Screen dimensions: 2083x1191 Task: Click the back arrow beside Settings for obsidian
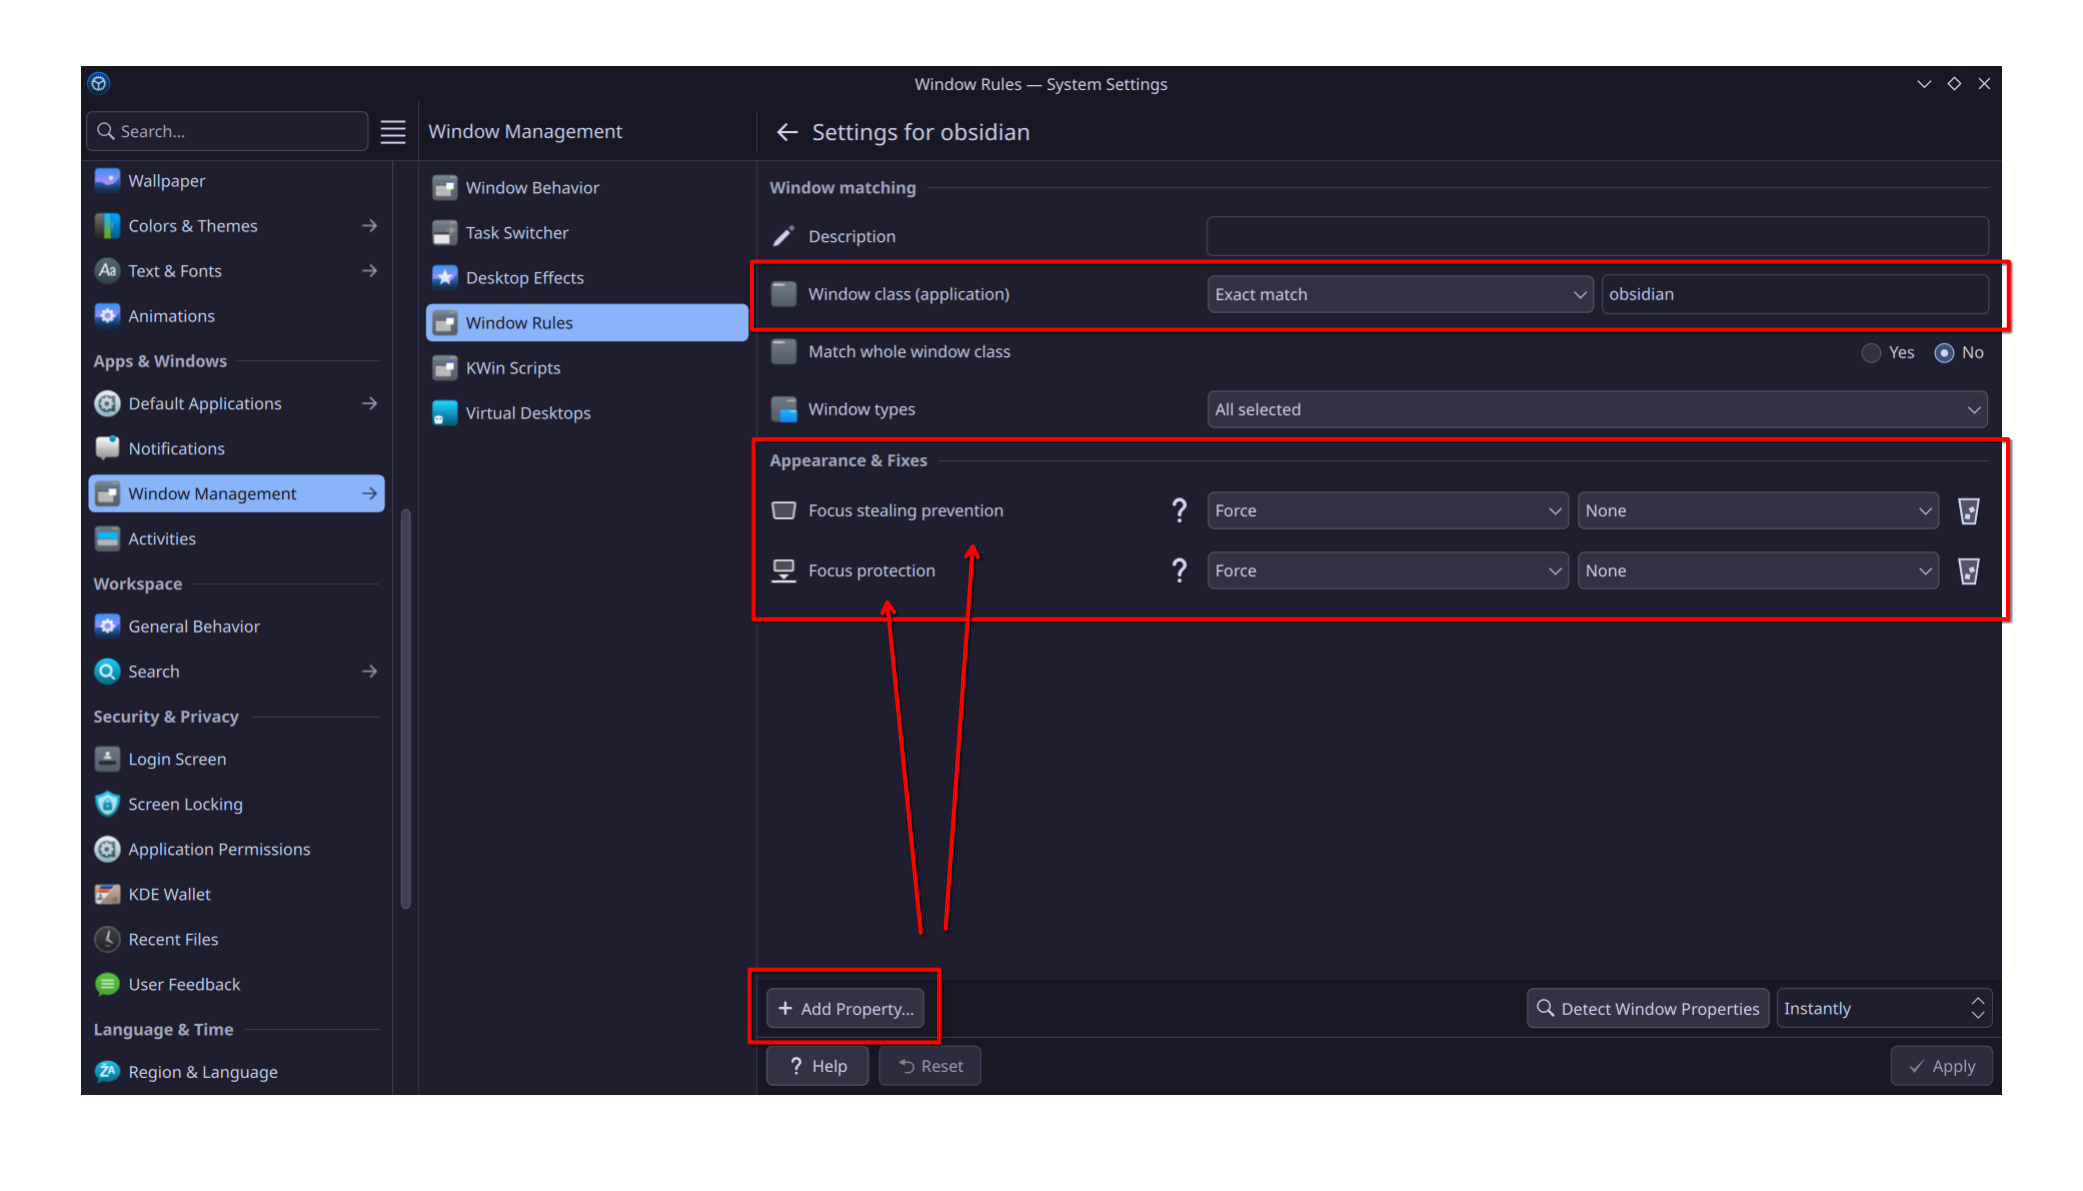pyautogui.click(x=787, y=132)
